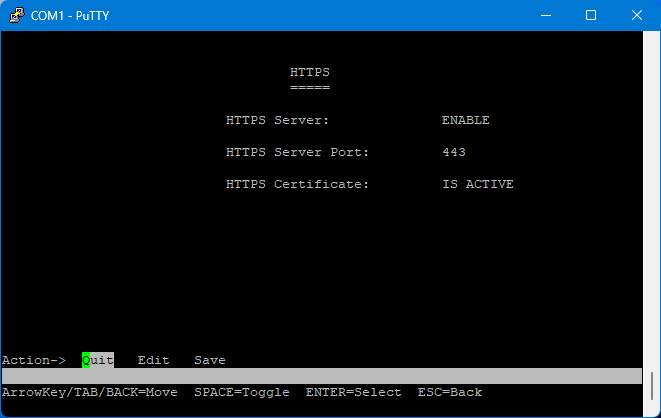Click the IS ACTIVE certificate status
Viewport: 661px width, 418px height.
point(477,184)
